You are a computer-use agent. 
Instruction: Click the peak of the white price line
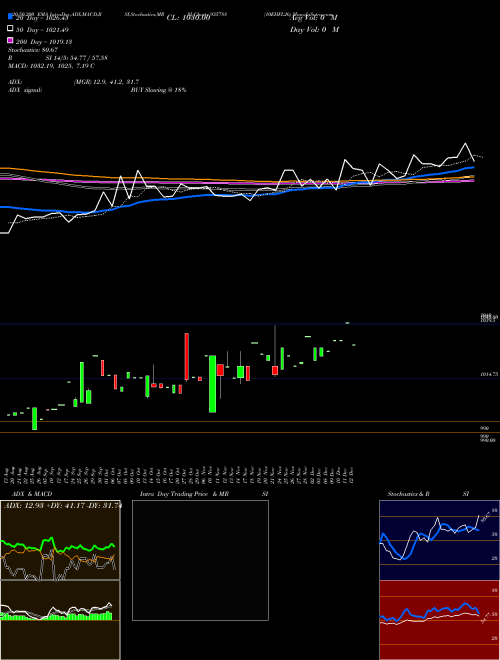coord(465,144)
